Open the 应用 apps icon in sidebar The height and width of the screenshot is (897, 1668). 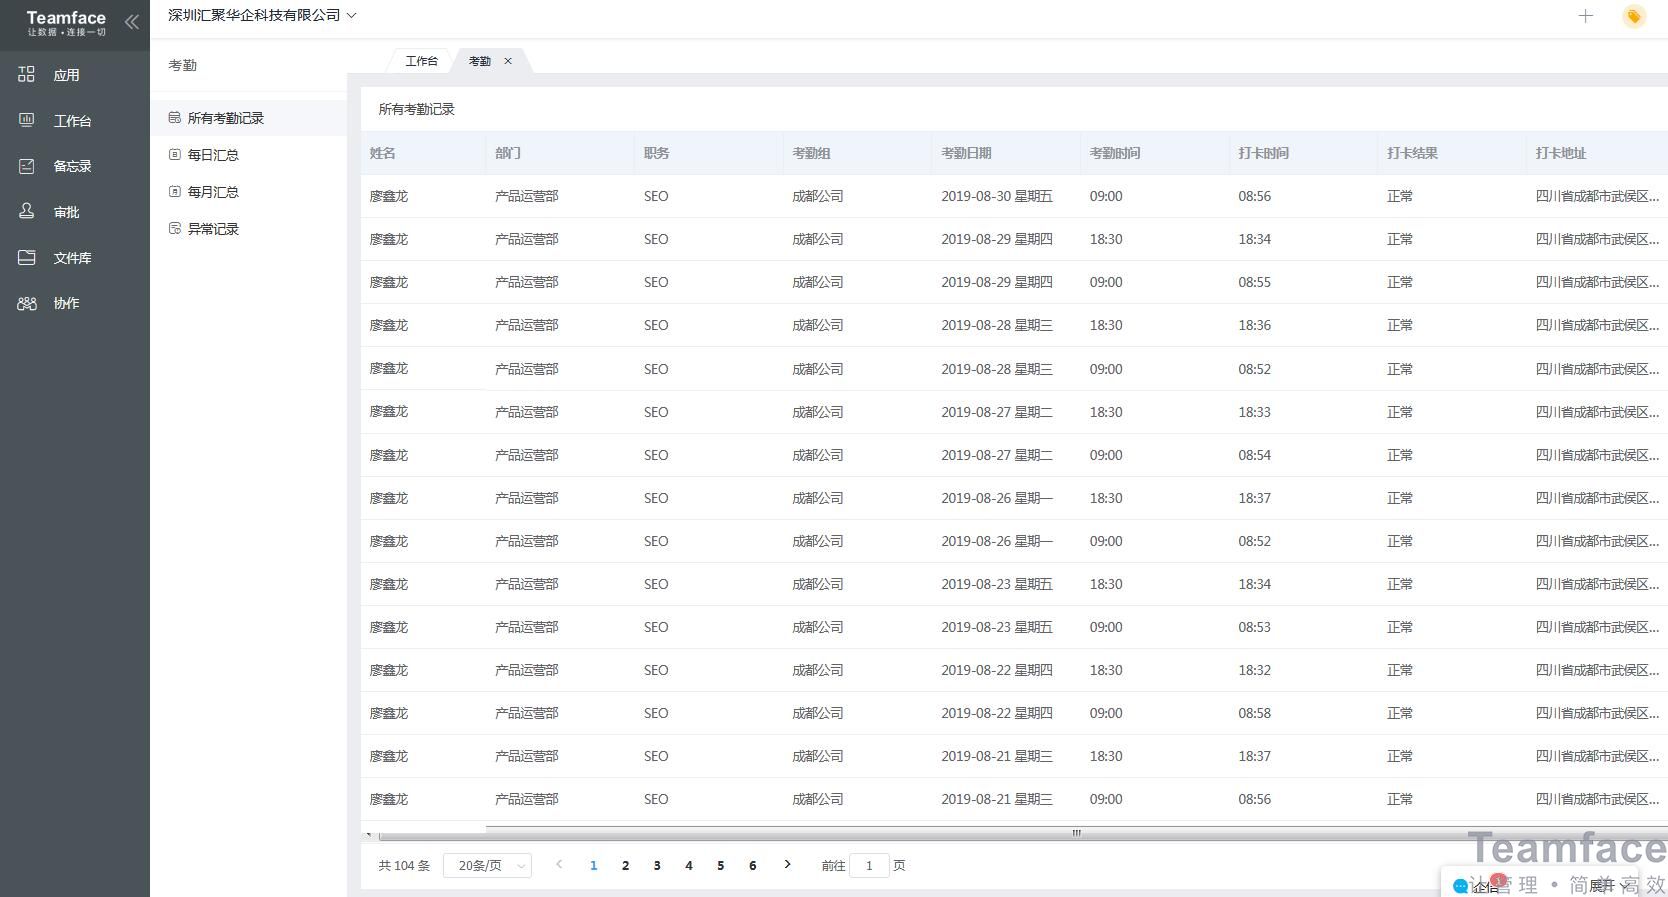coord(27,75)
